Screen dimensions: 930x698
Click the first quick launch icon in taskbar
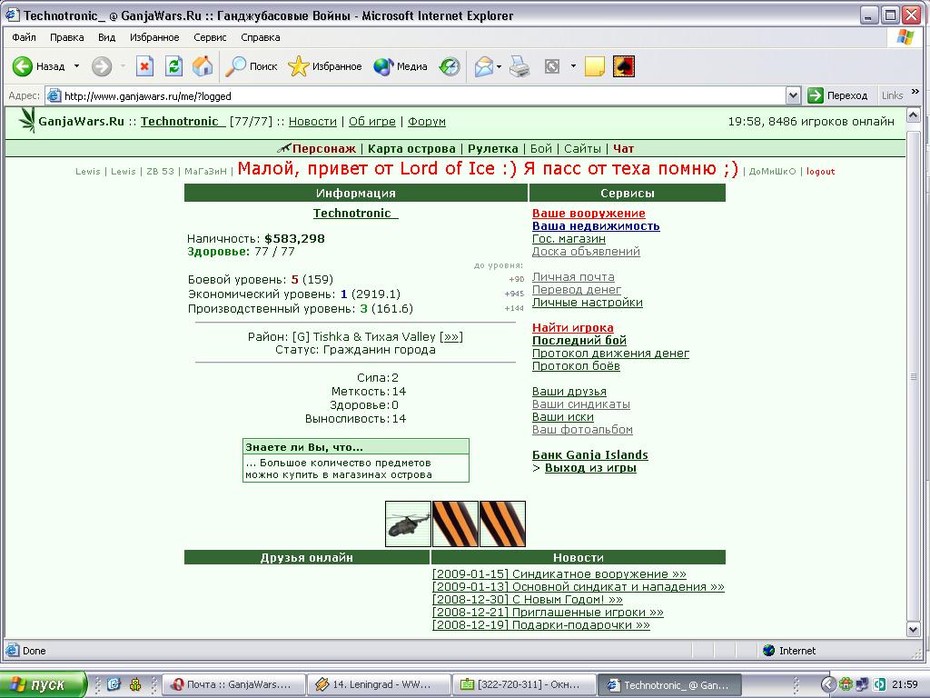click(x=114, y=685)
